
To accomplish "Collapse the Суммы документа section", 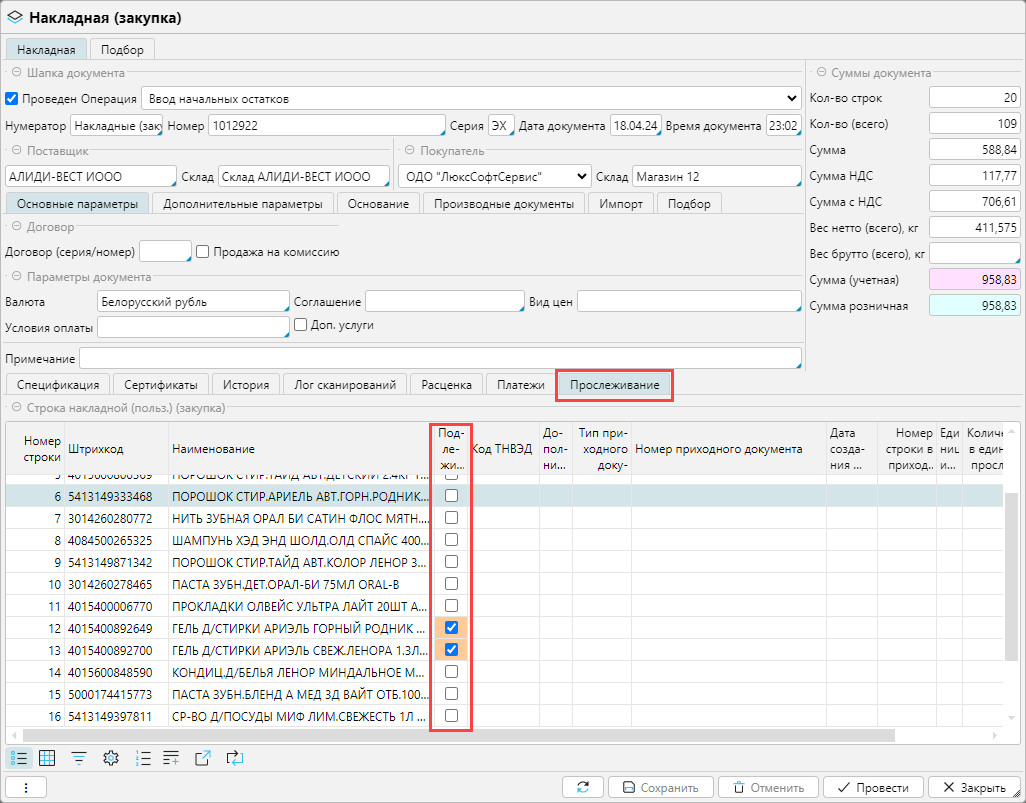I will click(820, 73).
